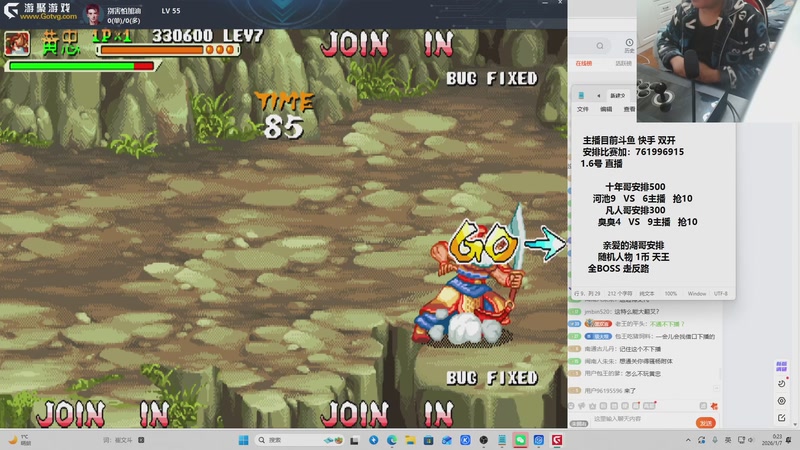Screen dimensions: 800x450
Task: Open the Notepad 查看 menu
Action: tap(629, 109)
